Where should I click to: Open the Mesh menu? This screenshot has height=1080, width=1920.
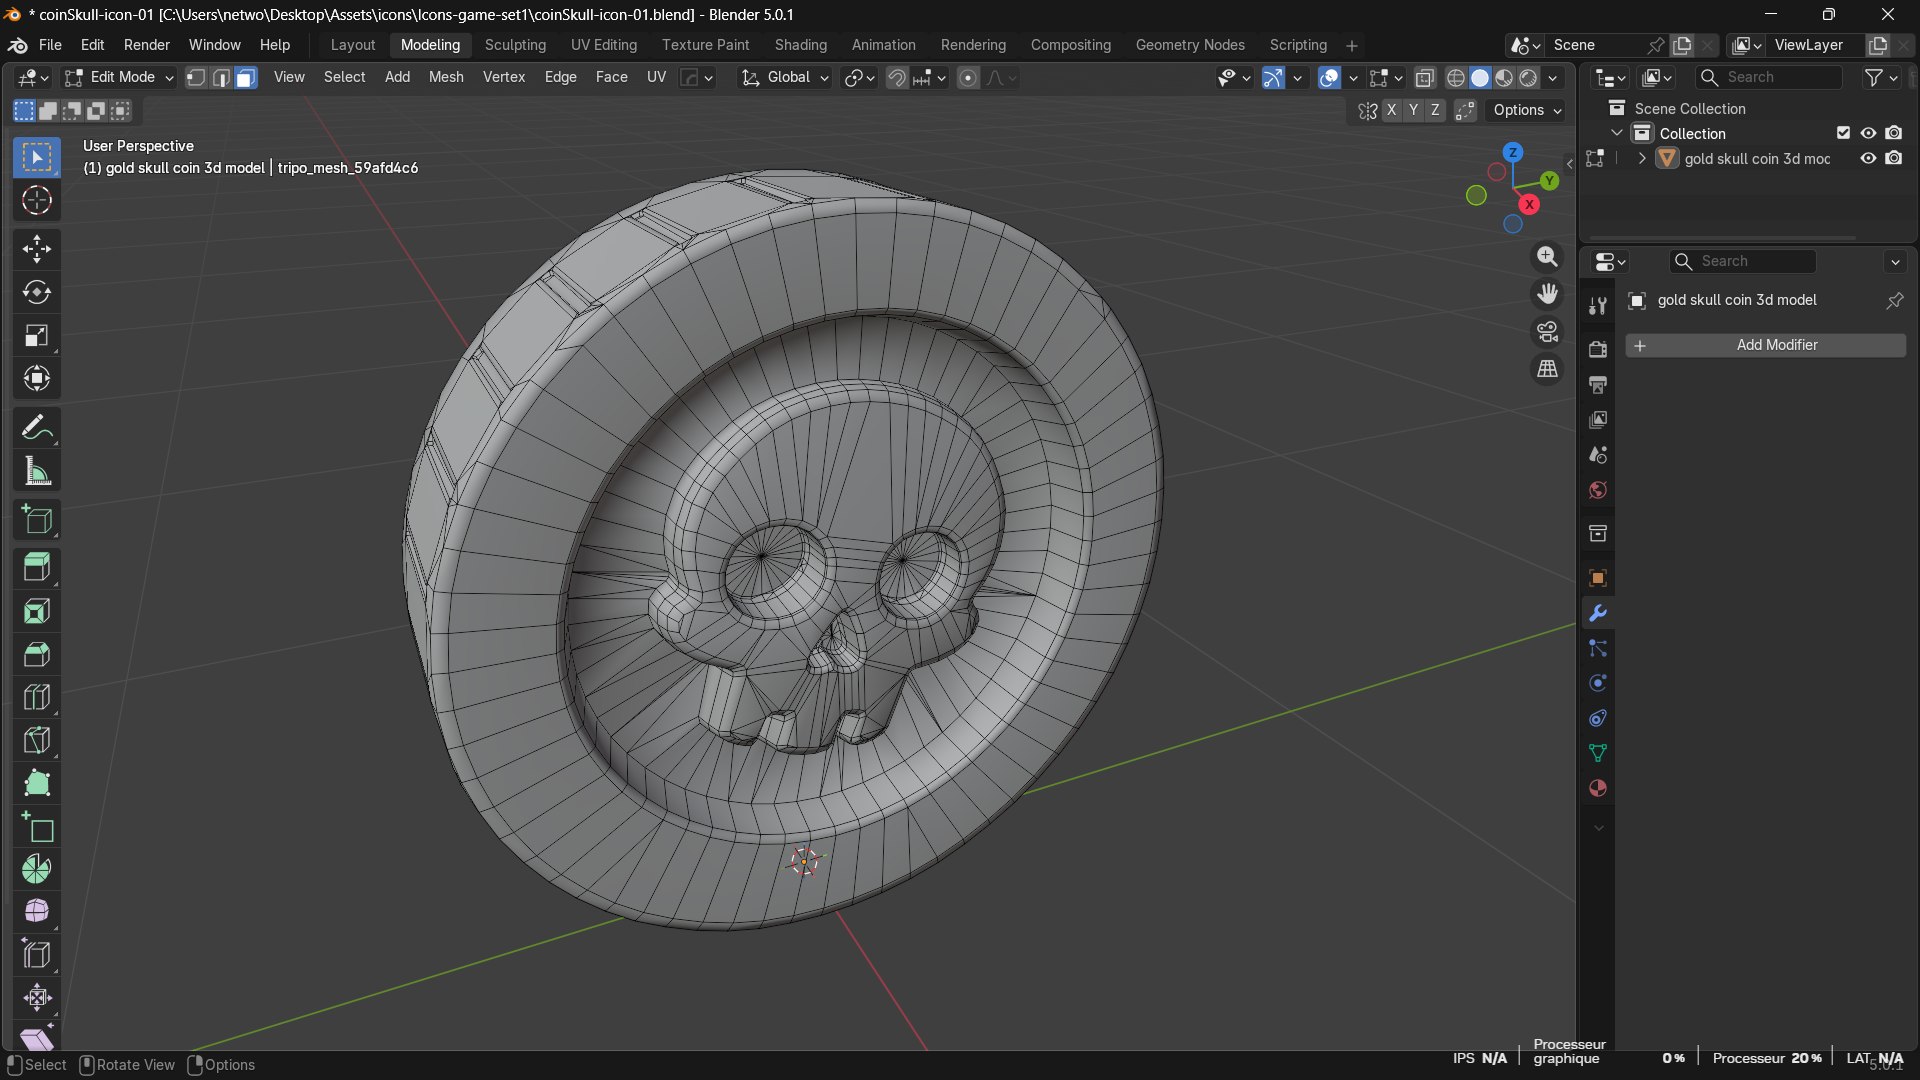(446, 77)
